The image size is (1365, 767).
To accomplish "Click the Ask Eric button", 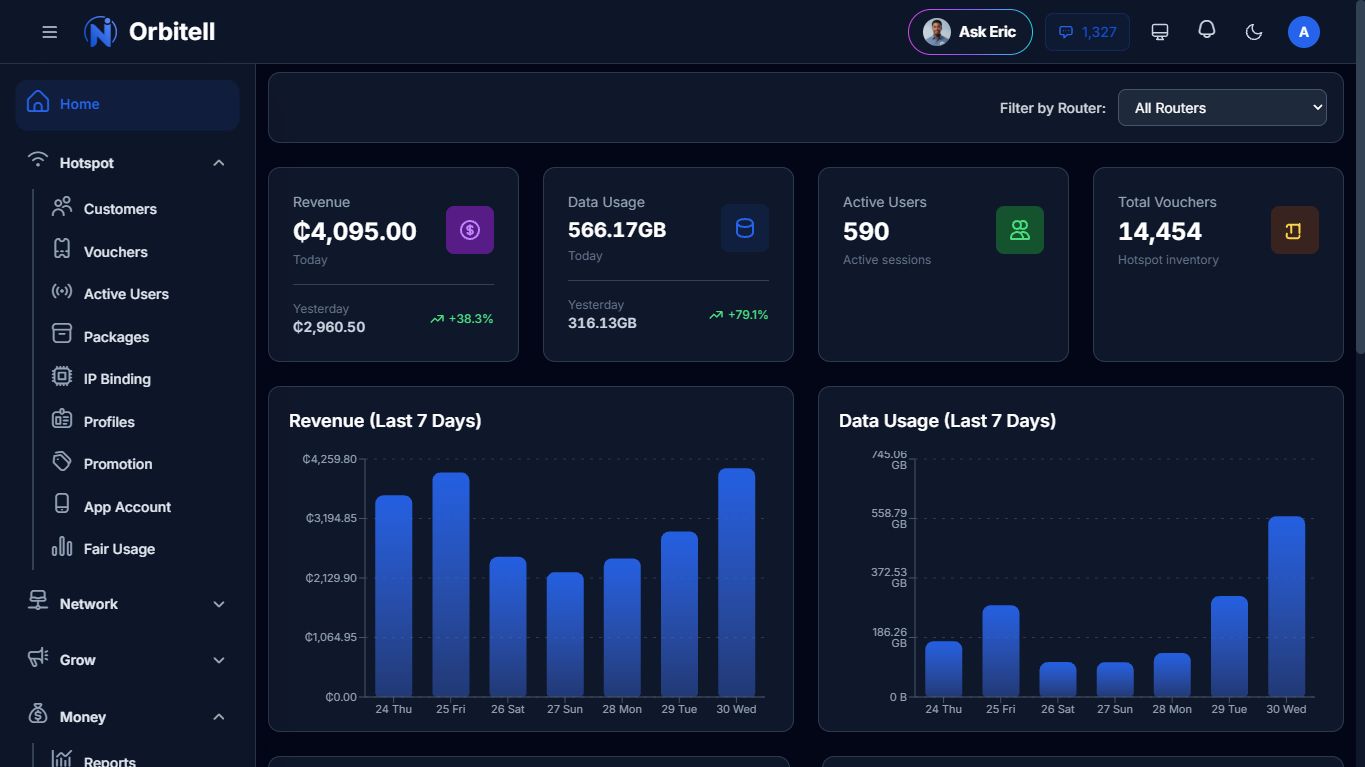I will 970,32.
